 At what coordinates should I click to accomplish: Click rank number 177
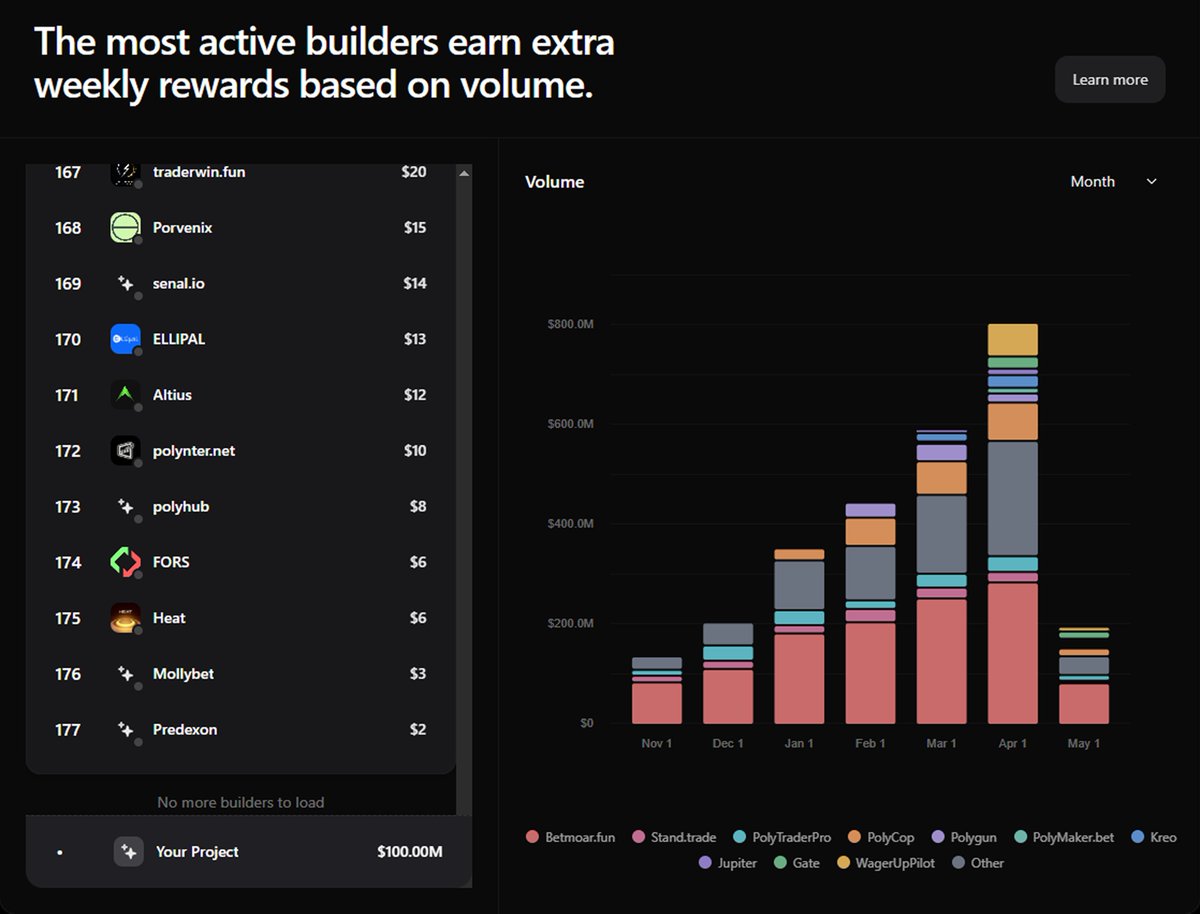(x=67, y=730)
